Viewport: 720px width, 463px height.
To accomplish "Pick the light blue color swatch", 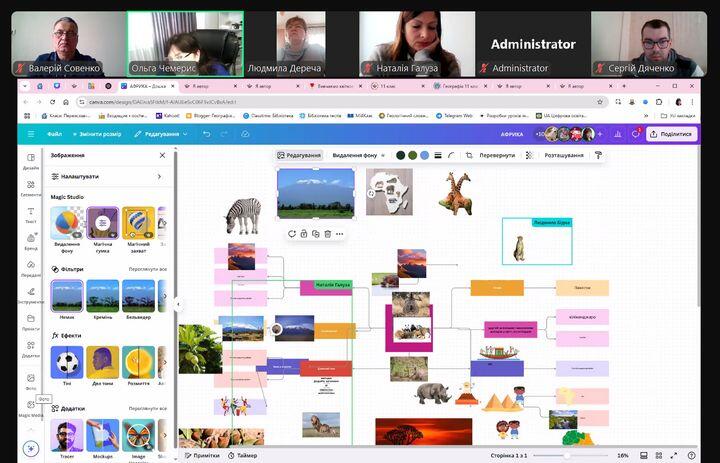I will [x=425, y=155].
